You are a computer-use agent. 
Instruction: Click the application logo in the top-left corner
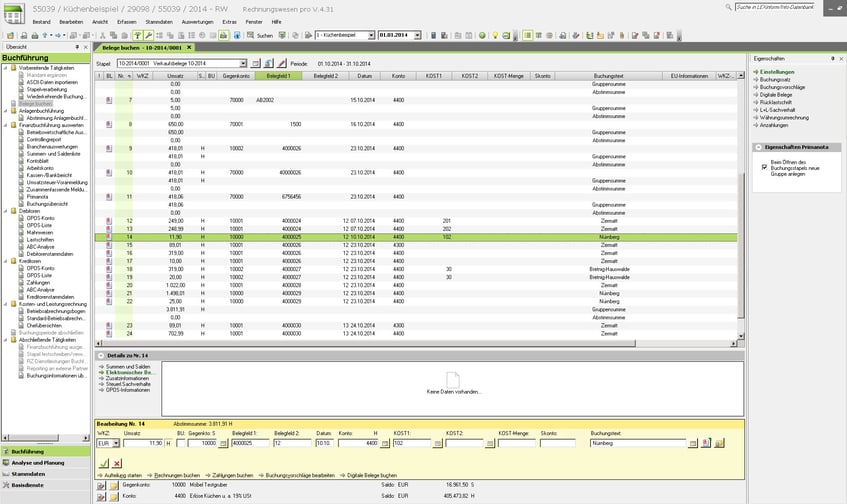[14, 13]
